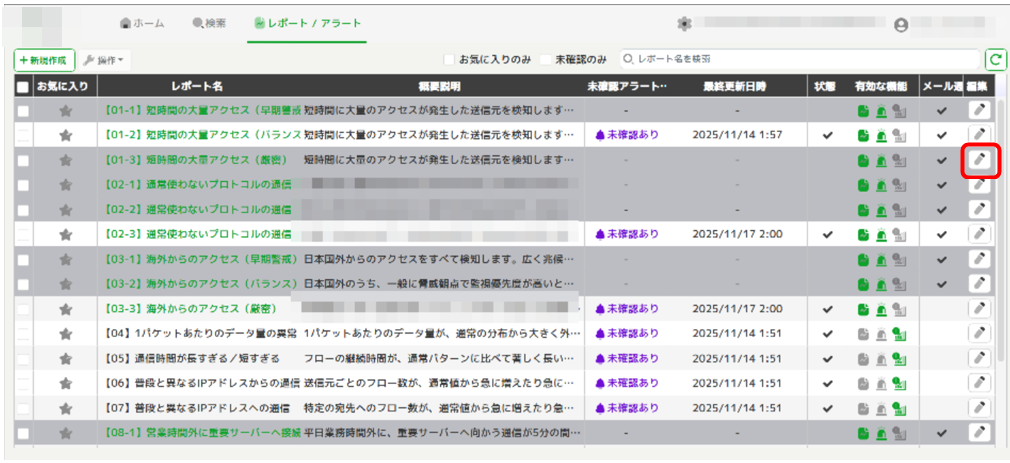The width and height of the screenshot is (1010, 463).
Task: Select the 【03-2】 row checkbox
Action: click(23, 284)
